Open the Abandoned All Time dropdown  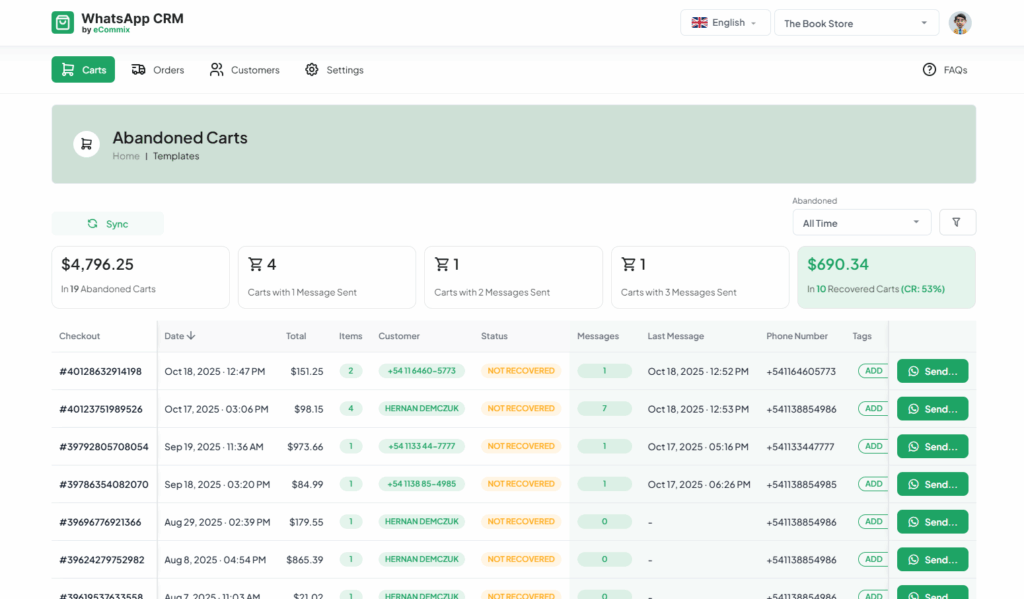coord(861,223)
